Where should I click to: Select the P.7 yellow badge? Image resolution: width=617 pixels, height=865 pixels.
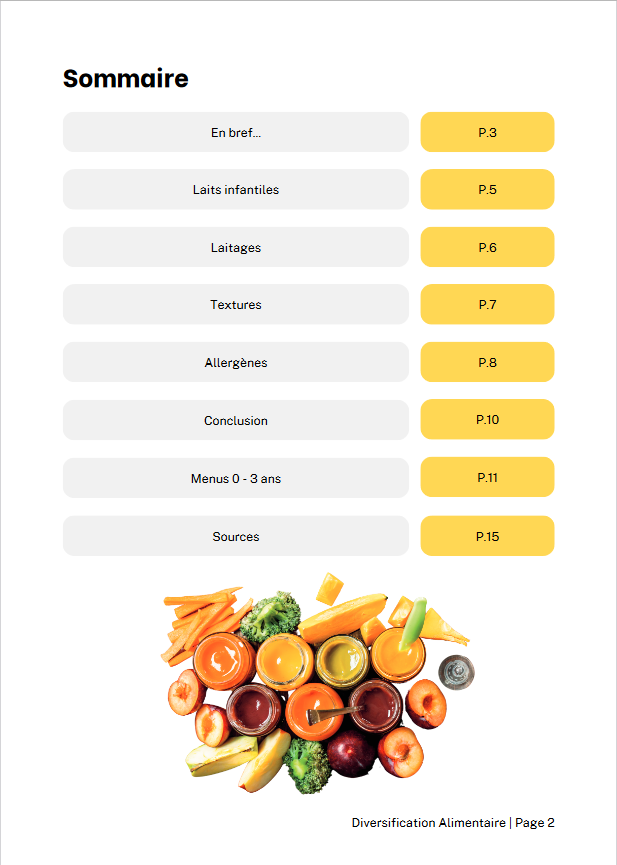tap(487, 305)
